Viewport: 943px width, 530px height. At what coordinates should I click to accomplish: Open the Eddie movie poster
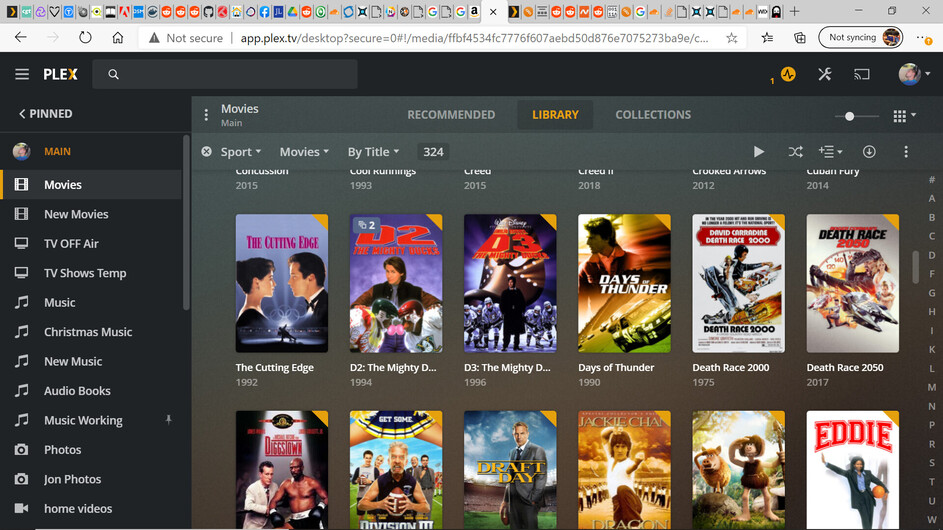853,470
